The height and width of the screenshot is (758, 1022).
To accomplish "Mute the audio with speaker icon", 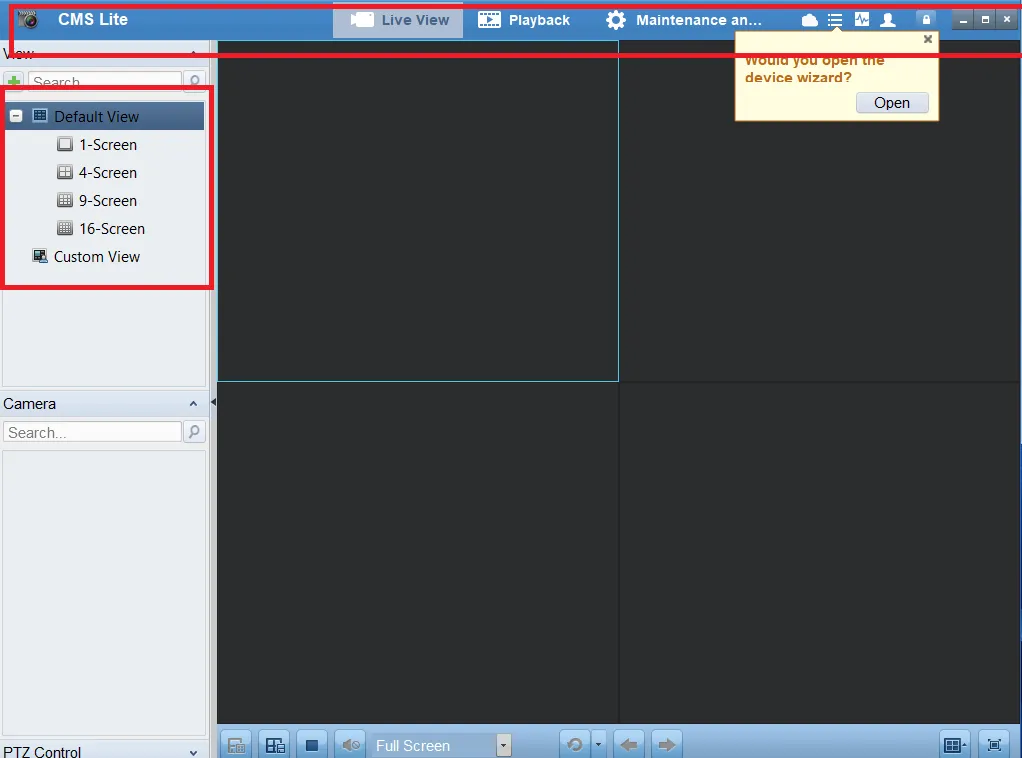I will 349,744.
